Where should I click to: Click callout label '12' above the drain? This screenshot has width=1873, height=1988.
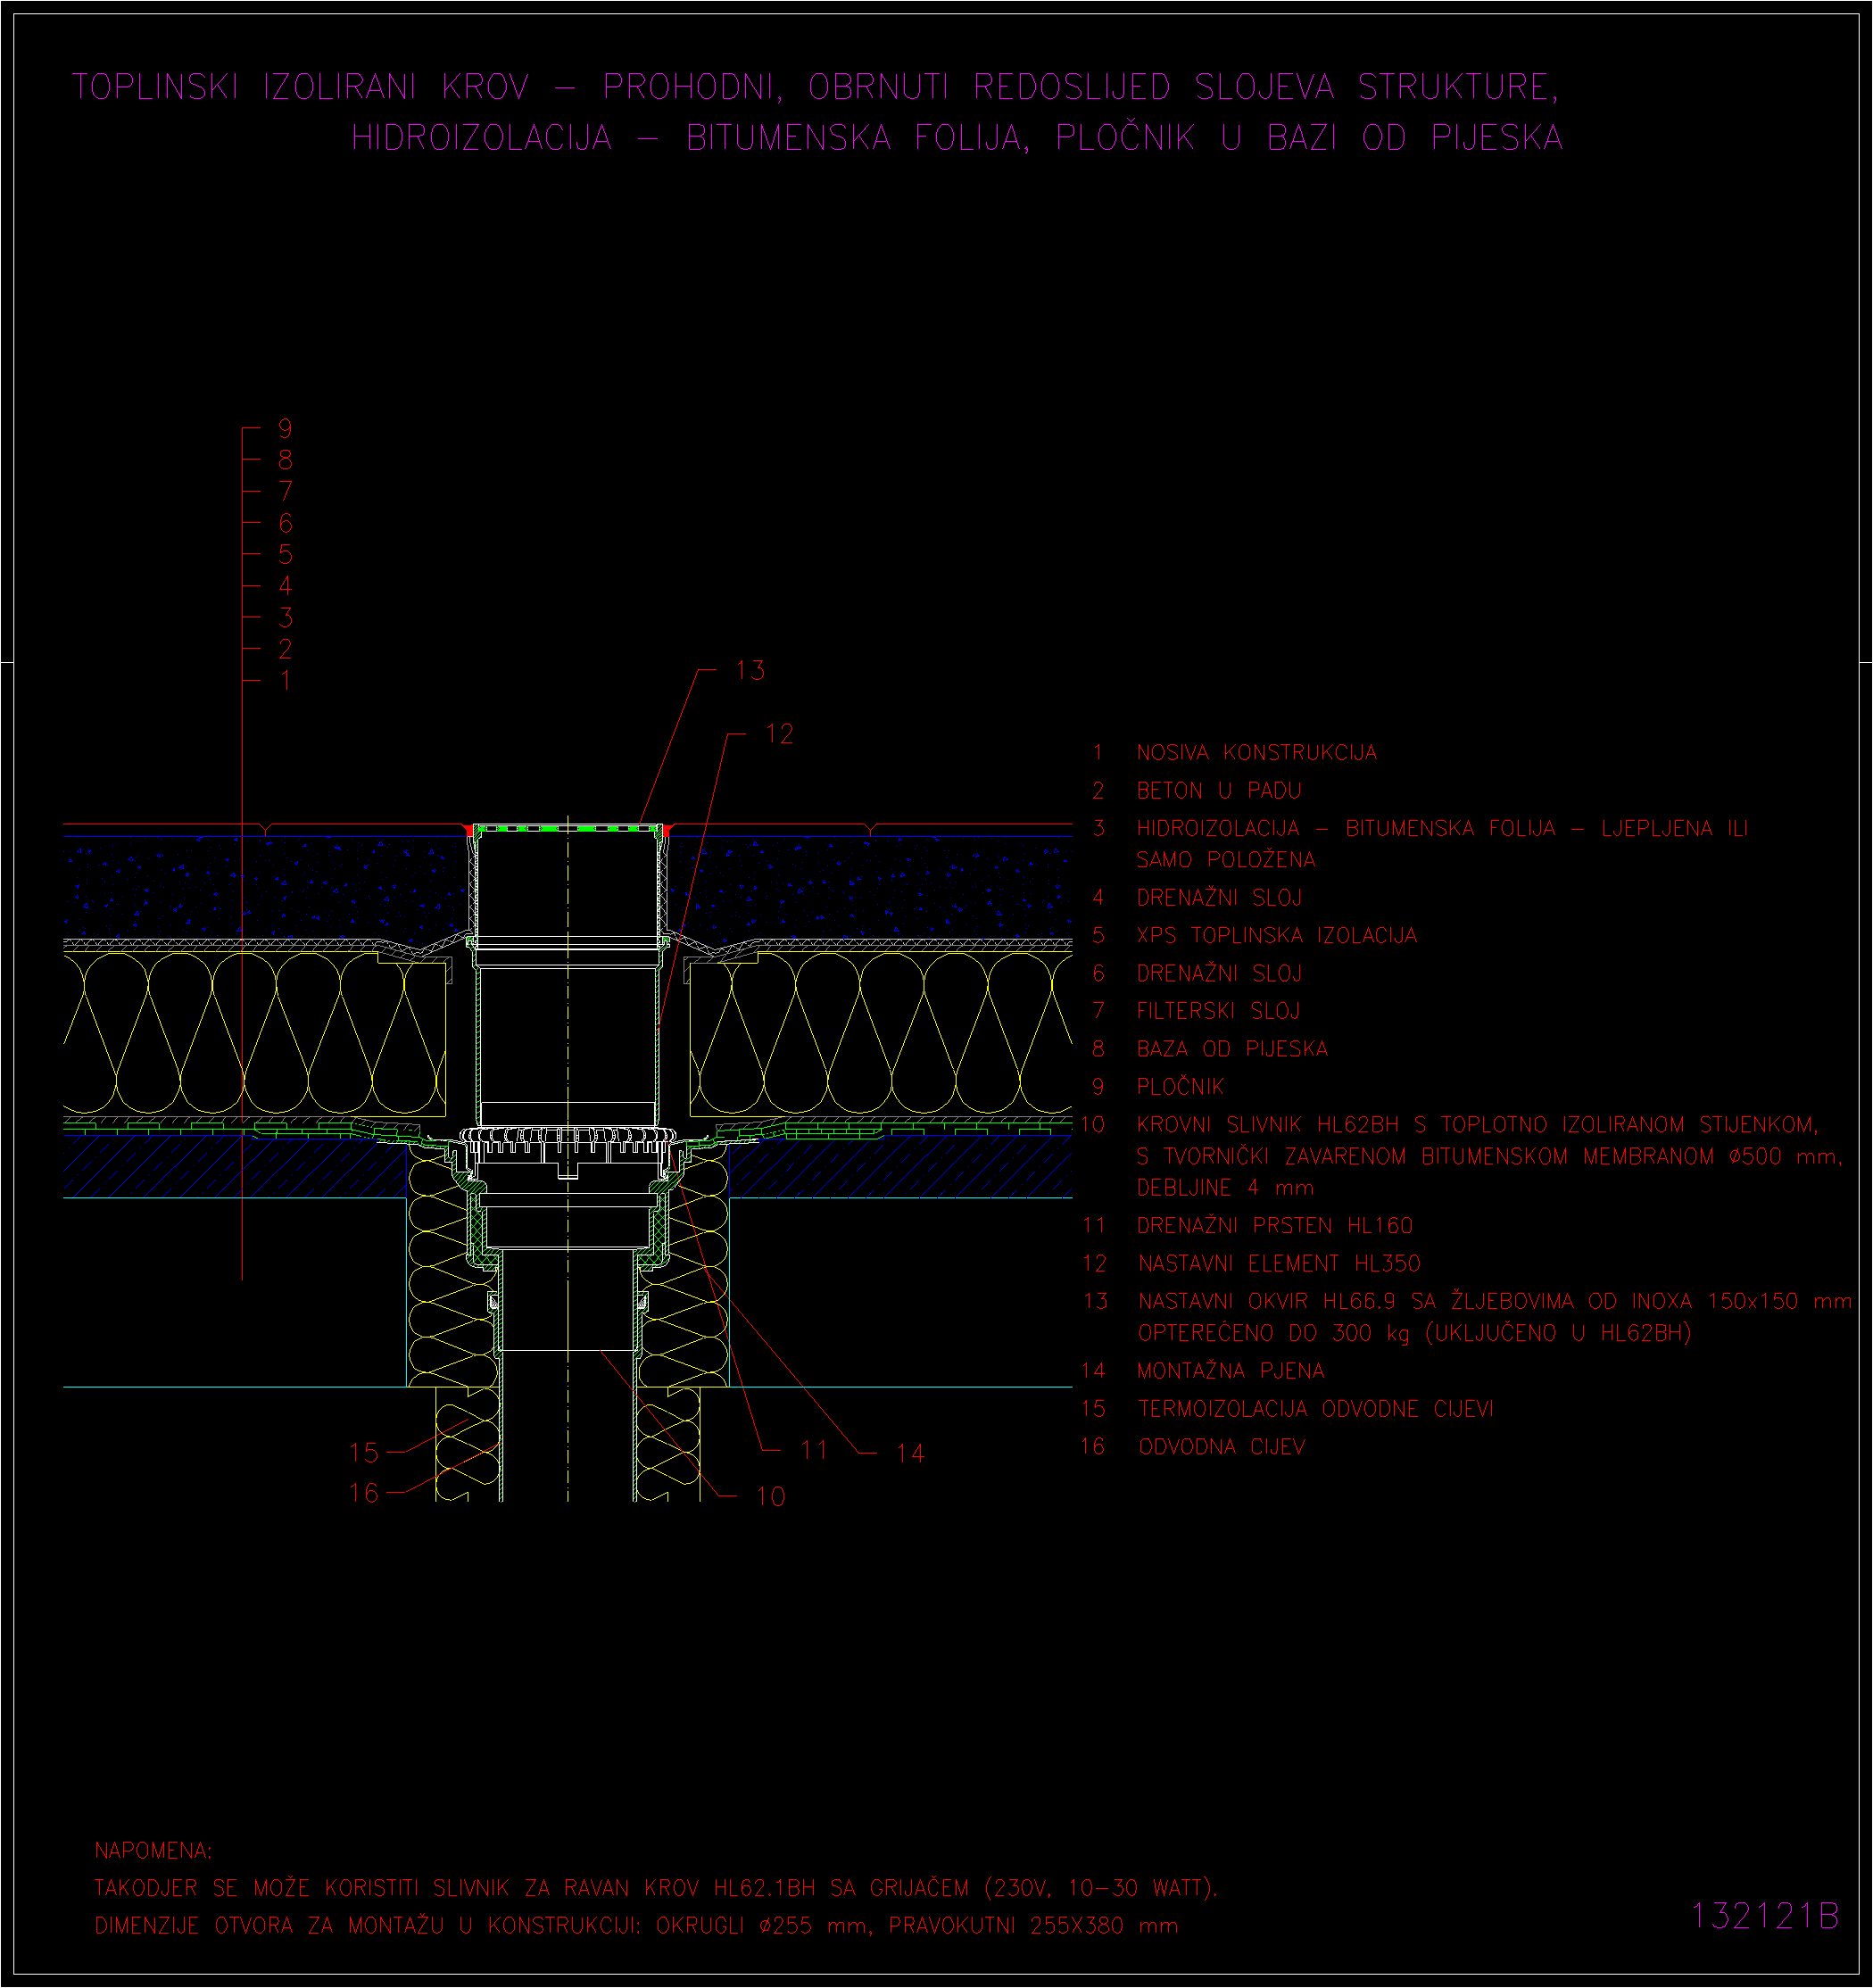779,735
